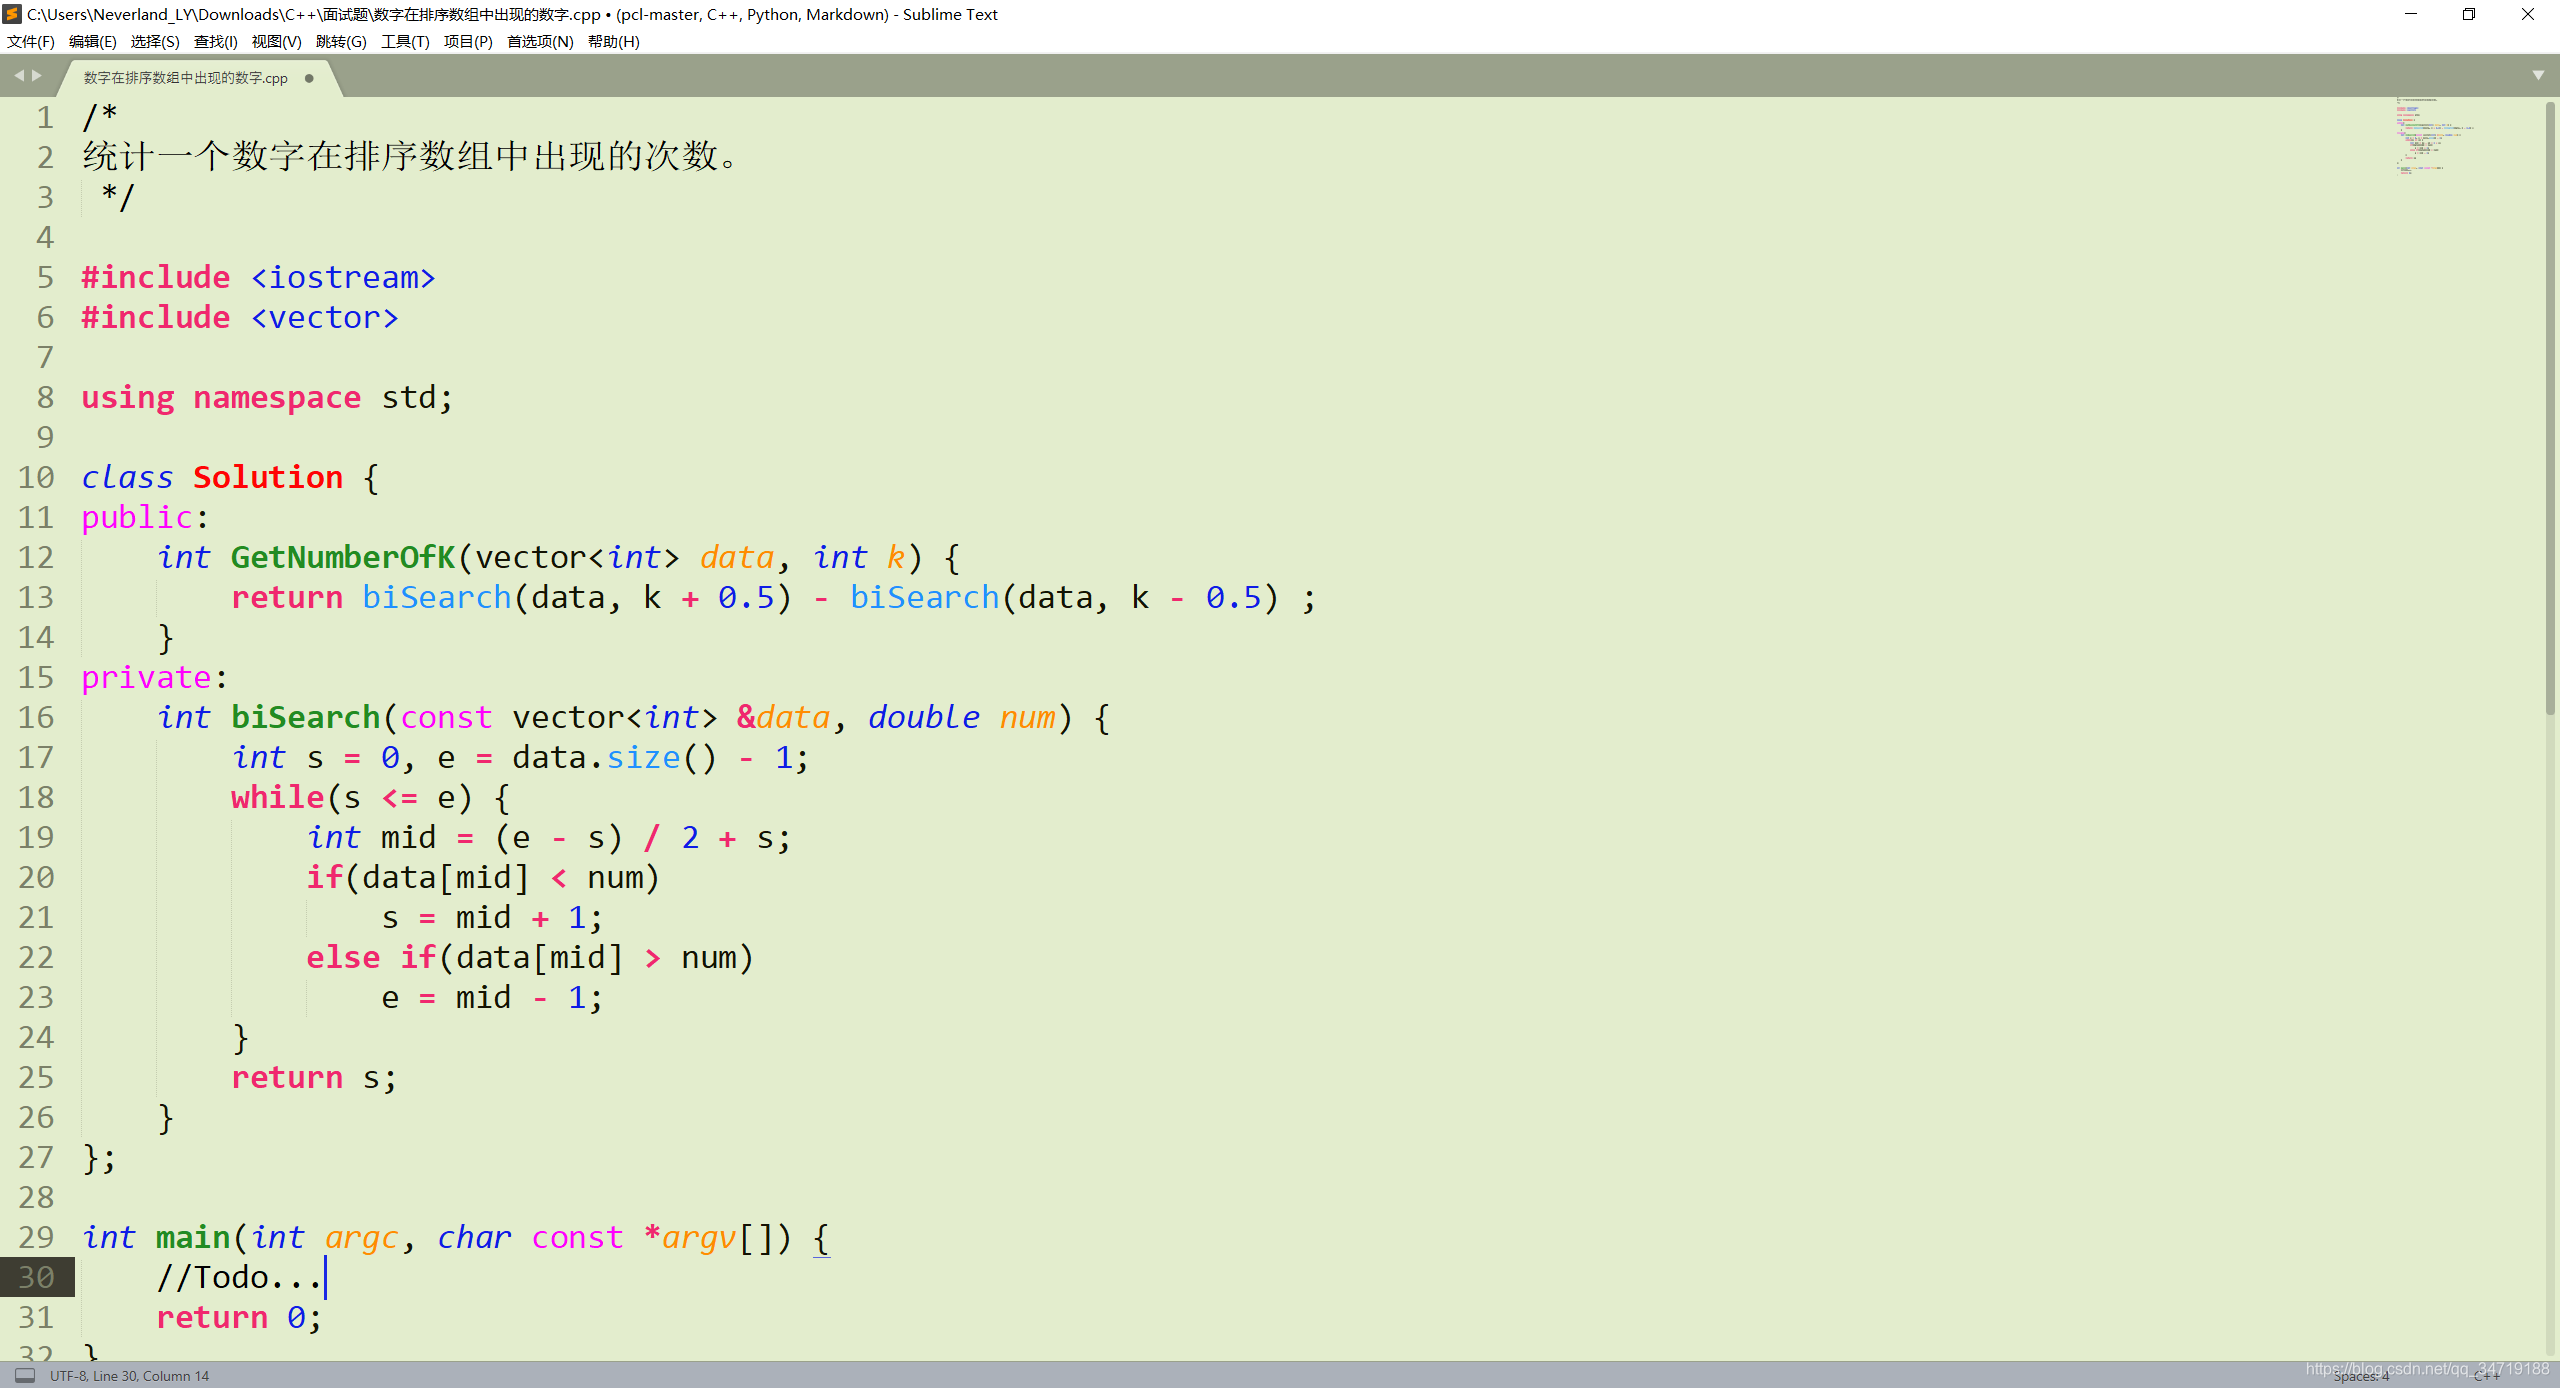2560x1388 pixels.
Task: Click line number 10 in the gutter
Action: (x=36, y=477)
